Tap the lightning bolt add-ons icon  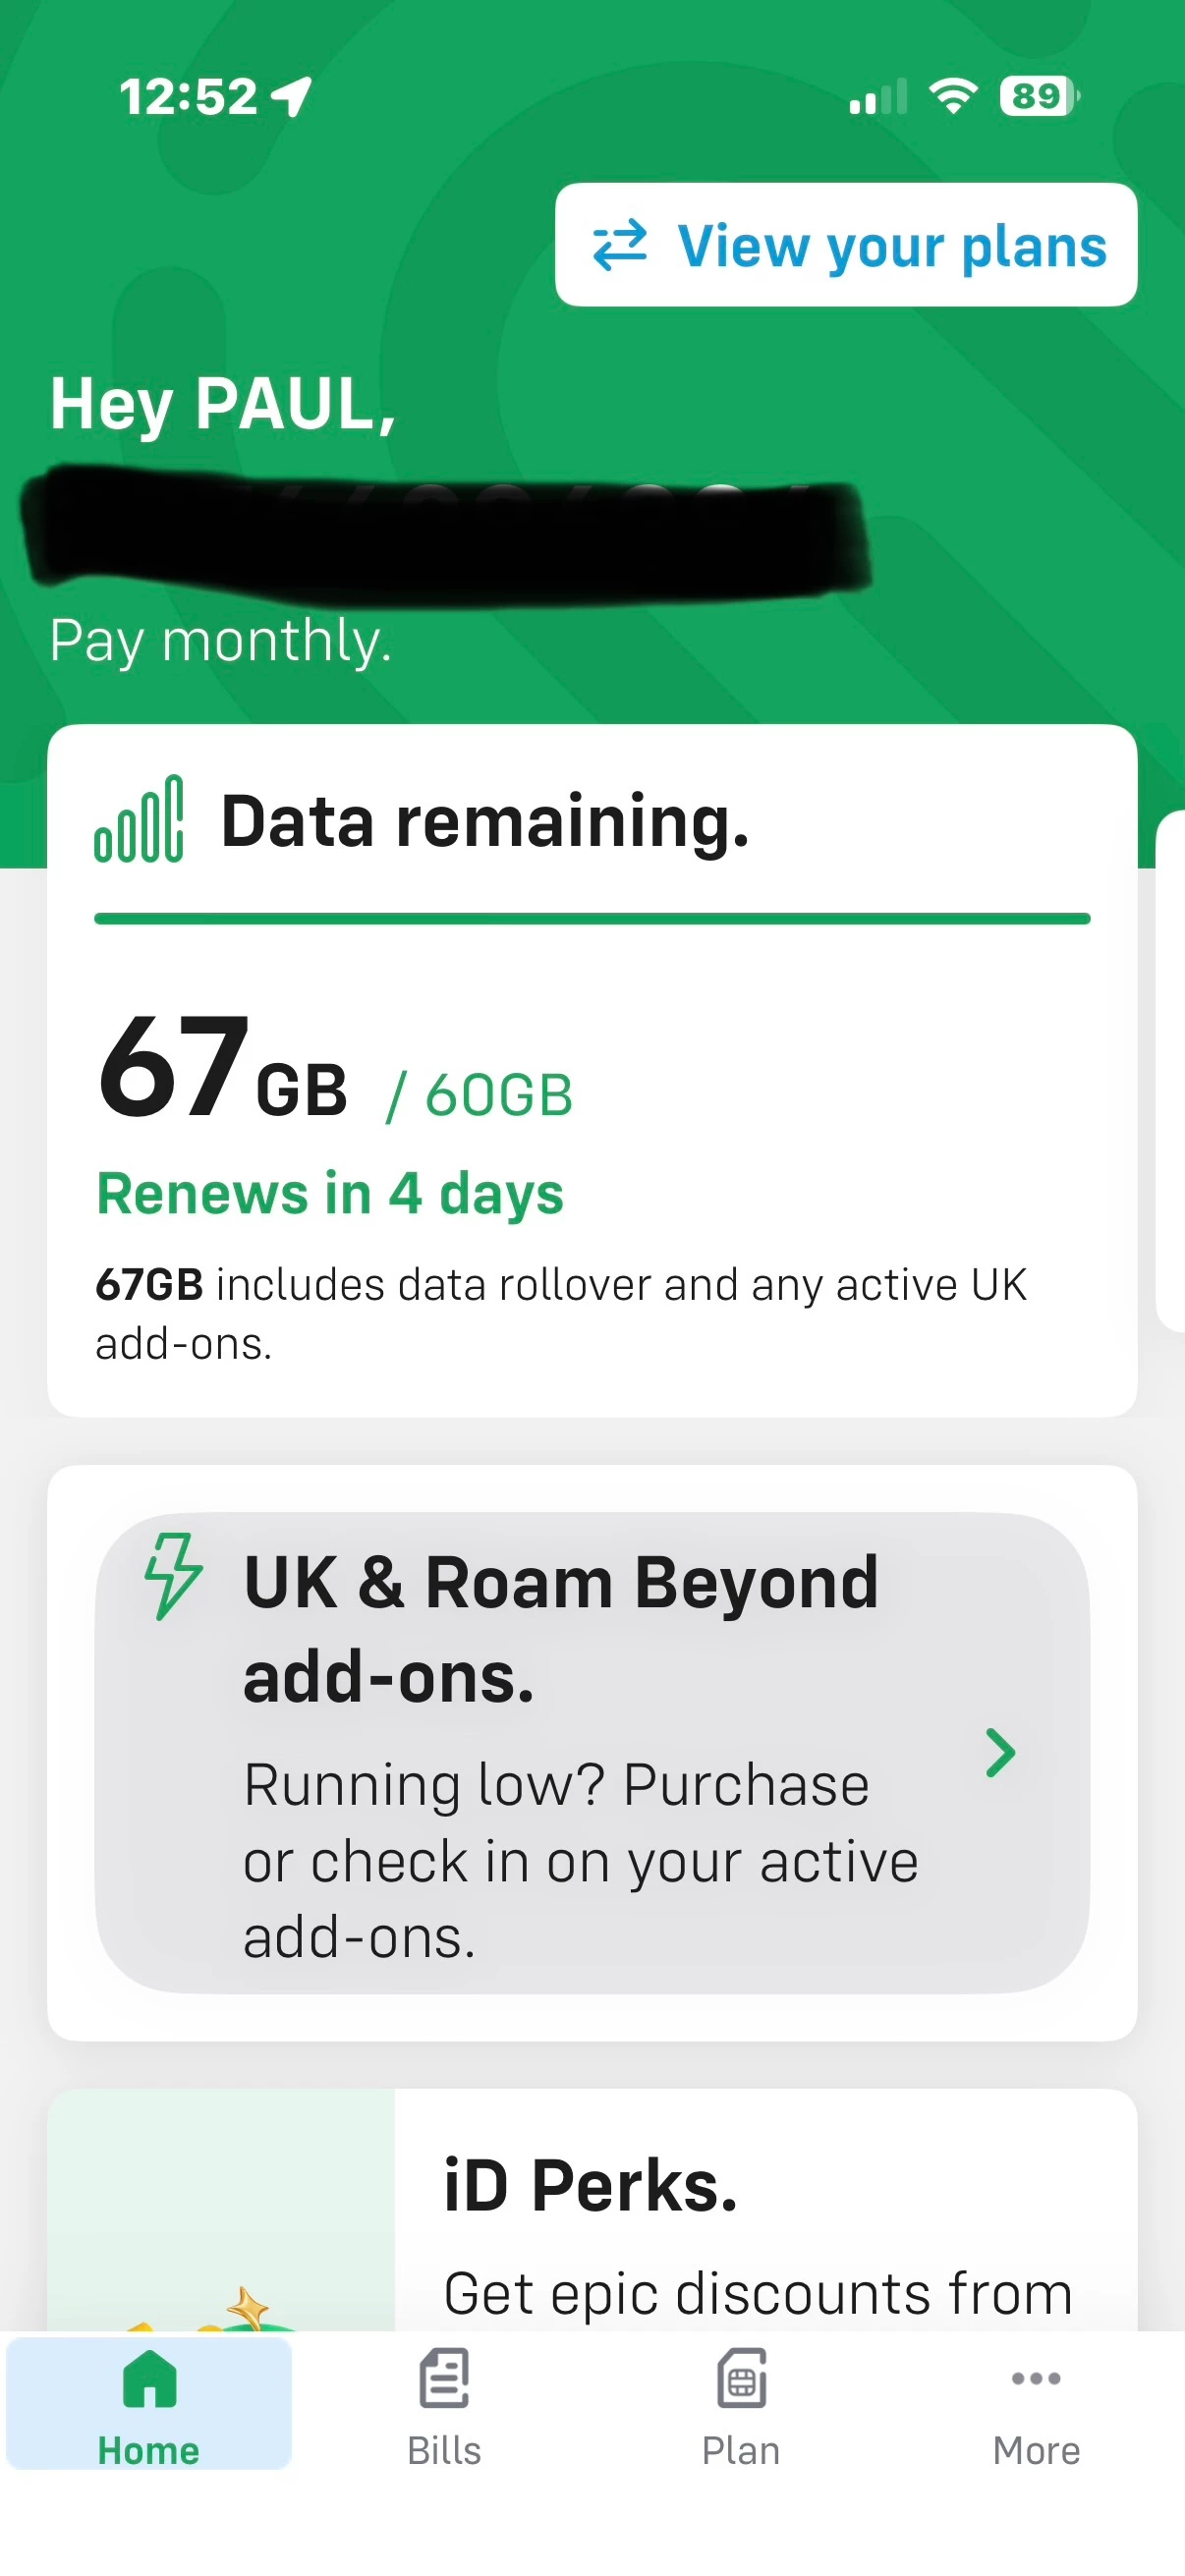click(173, 1577)
